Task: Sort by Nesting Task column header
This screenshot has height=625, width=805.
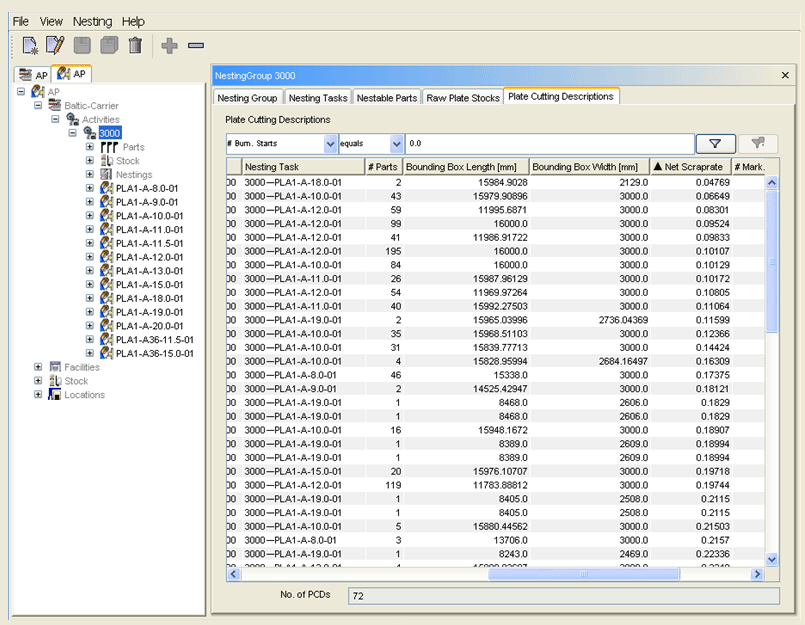Action: (x=303, y=167)
